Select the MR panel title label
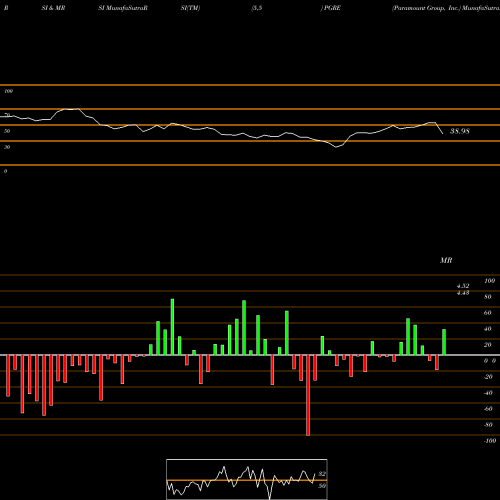 tap(446, 260)
